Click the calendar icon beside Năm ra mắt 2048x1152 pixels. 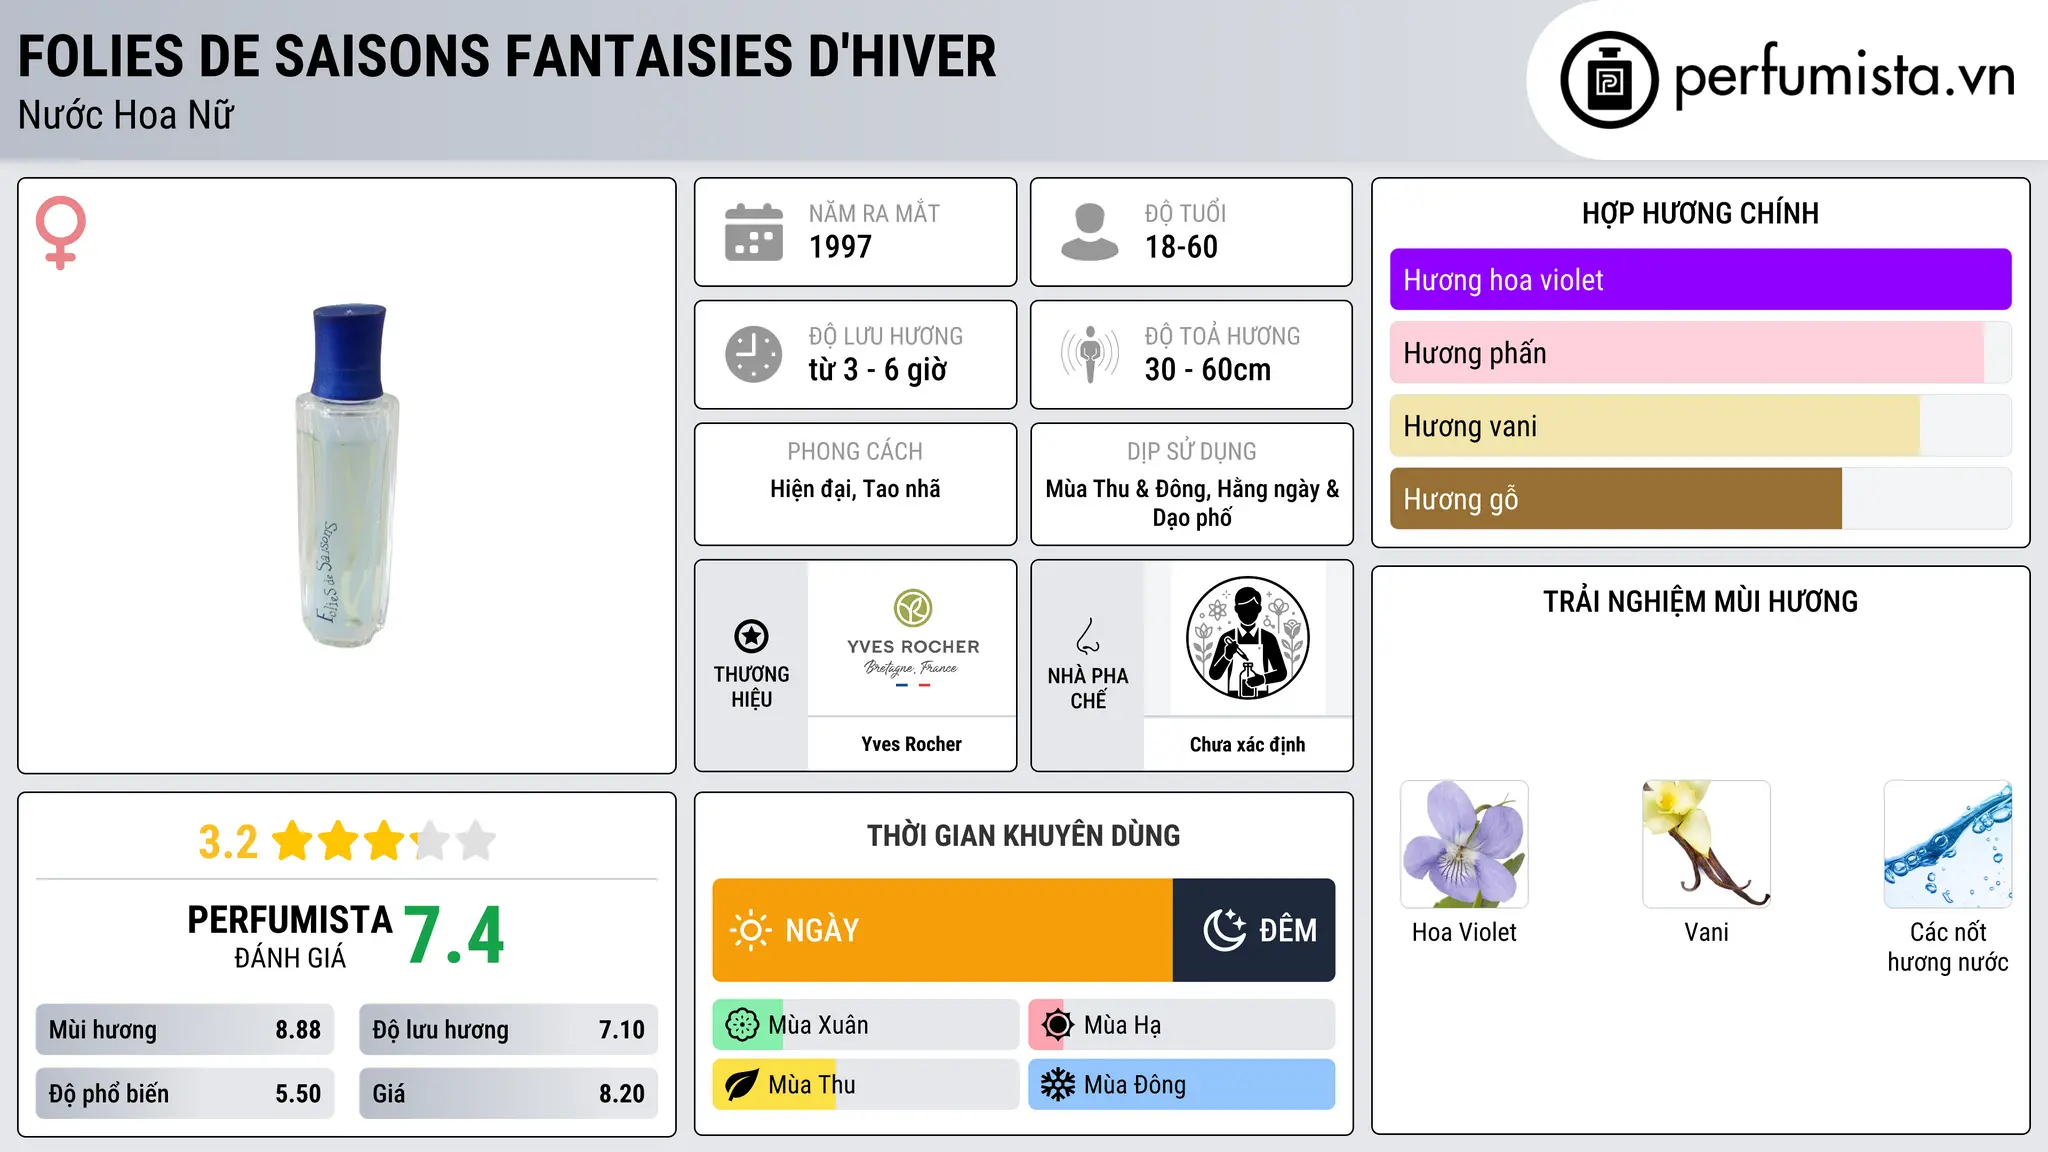(754, 232)
